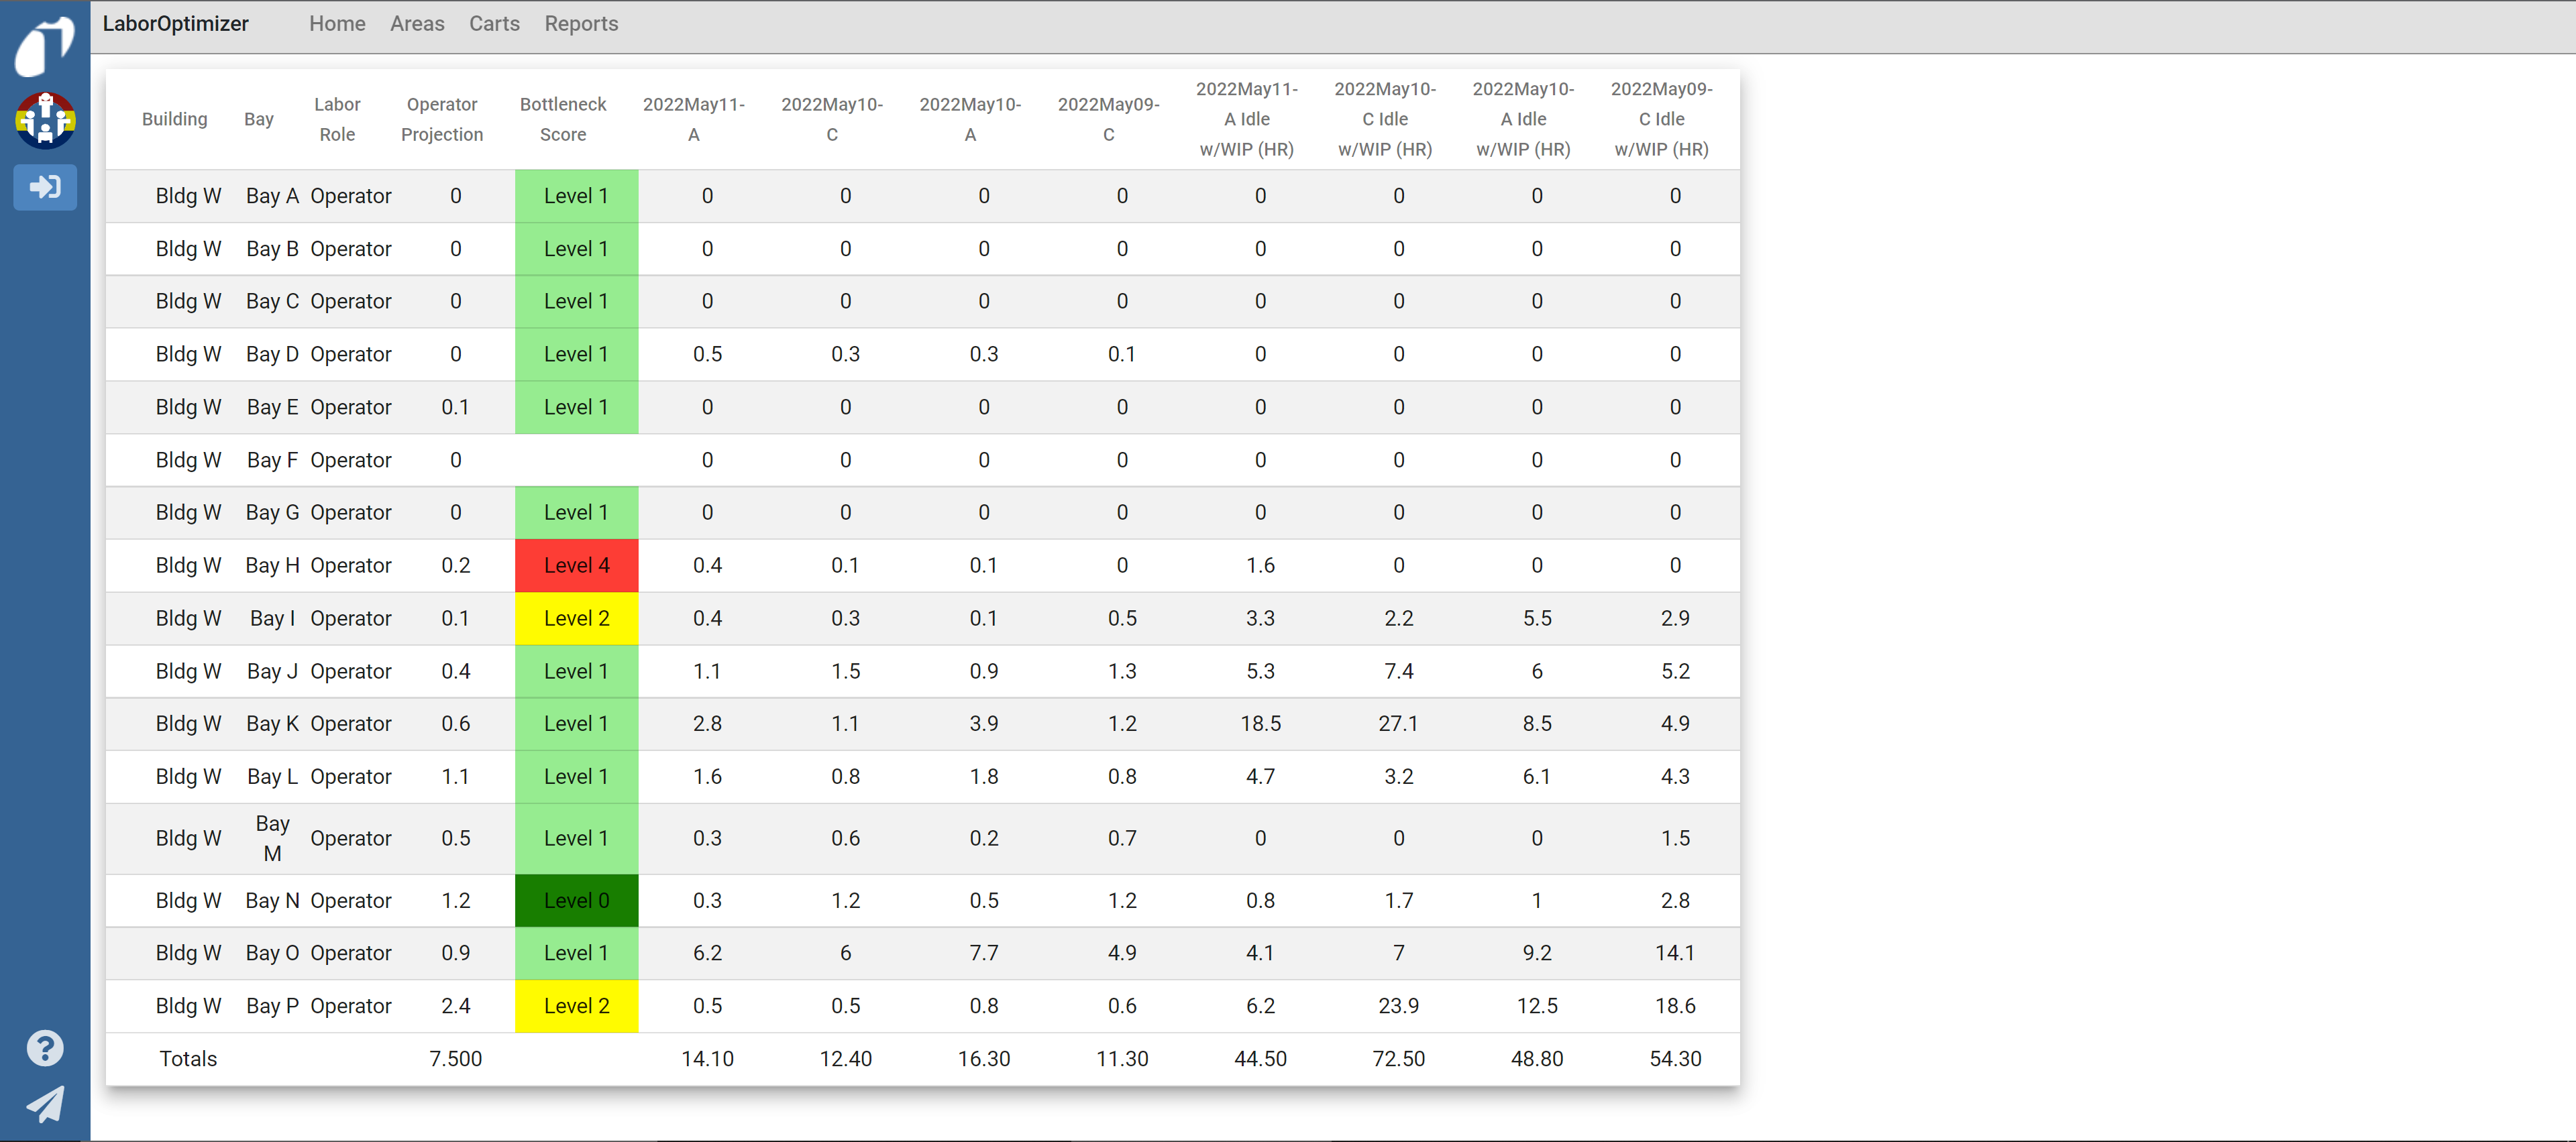
Task: Open the LaborOptimizer people-circle app icon
Action: click(45, 119)
